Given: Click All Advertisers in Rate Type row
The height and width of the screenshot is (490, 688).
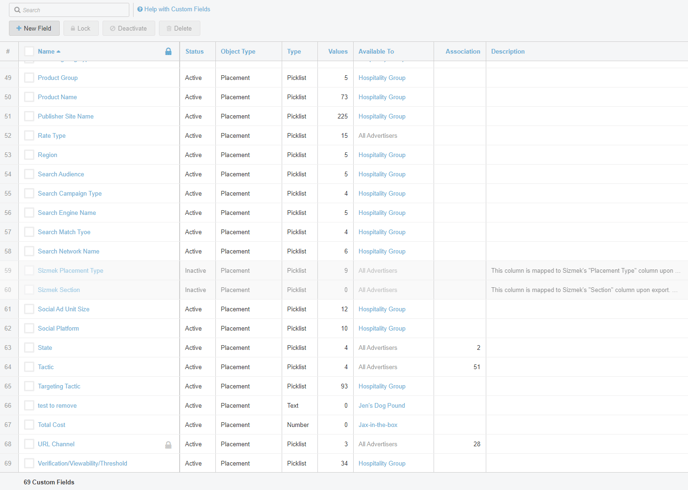Looking at the screenshot, I should pyautogui.click(x=378, y=136).
